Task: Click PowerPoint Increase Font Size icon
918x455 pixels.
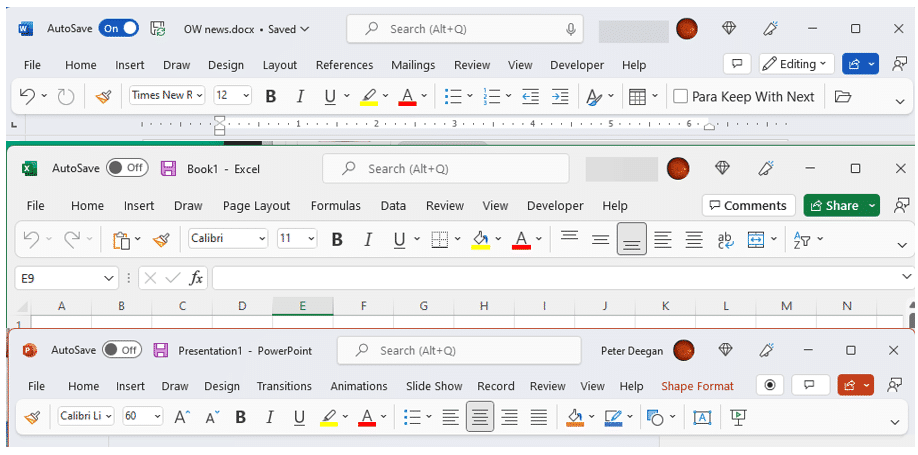Action: click(x=183, y=417)
